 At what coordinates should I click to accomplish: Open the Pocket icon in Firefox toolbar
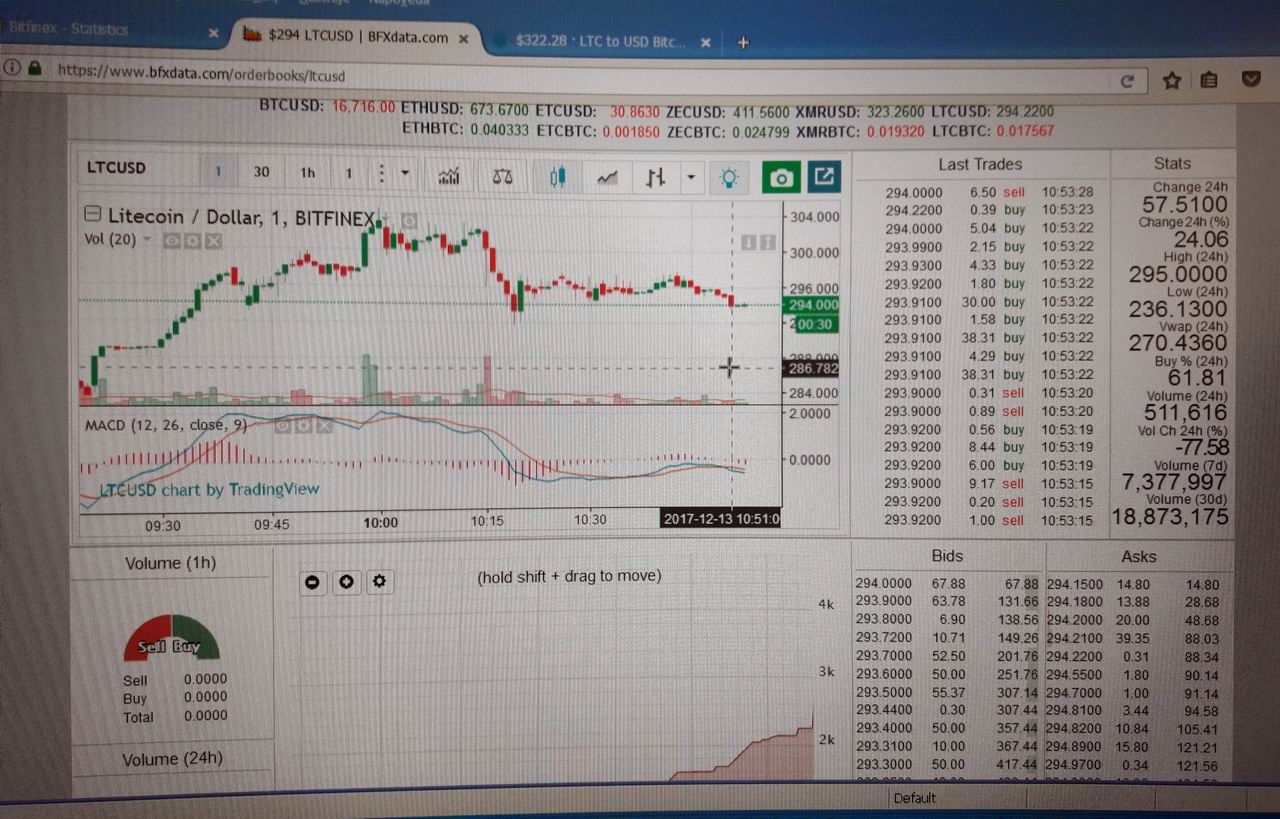[1250, 79]
